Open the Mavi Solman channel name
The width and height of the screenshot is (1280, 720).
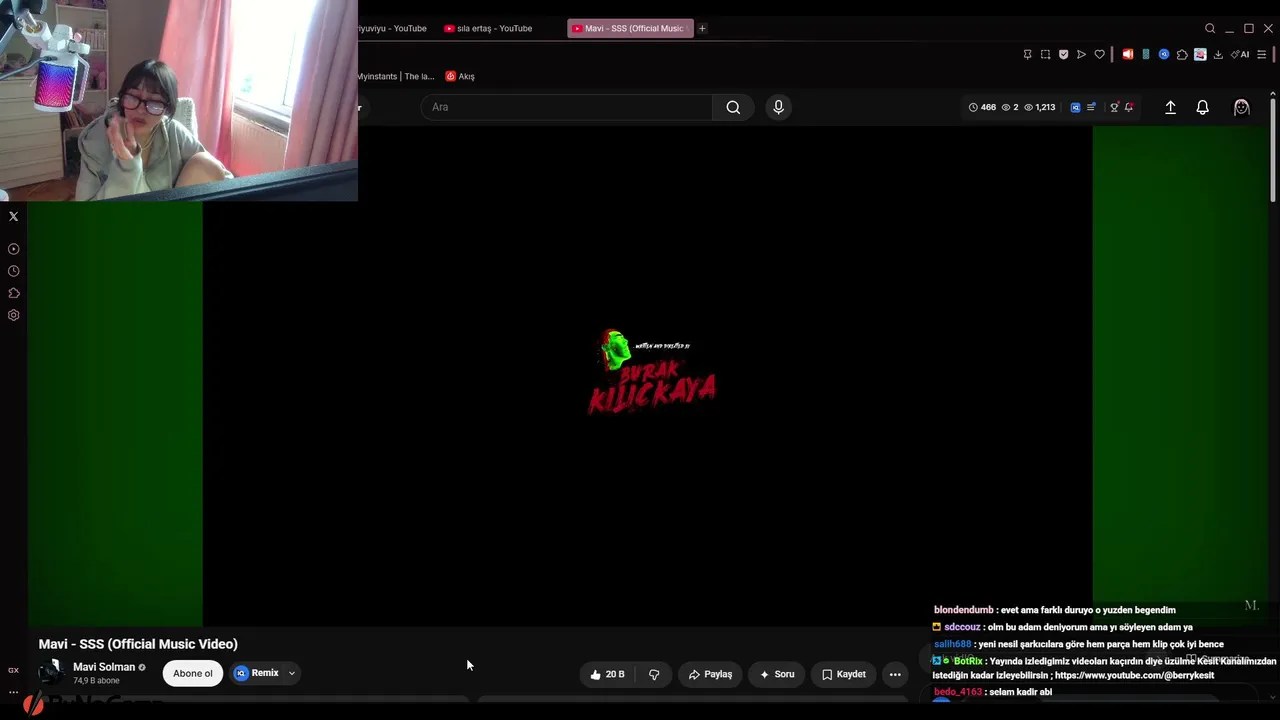(x=104, y=667)
